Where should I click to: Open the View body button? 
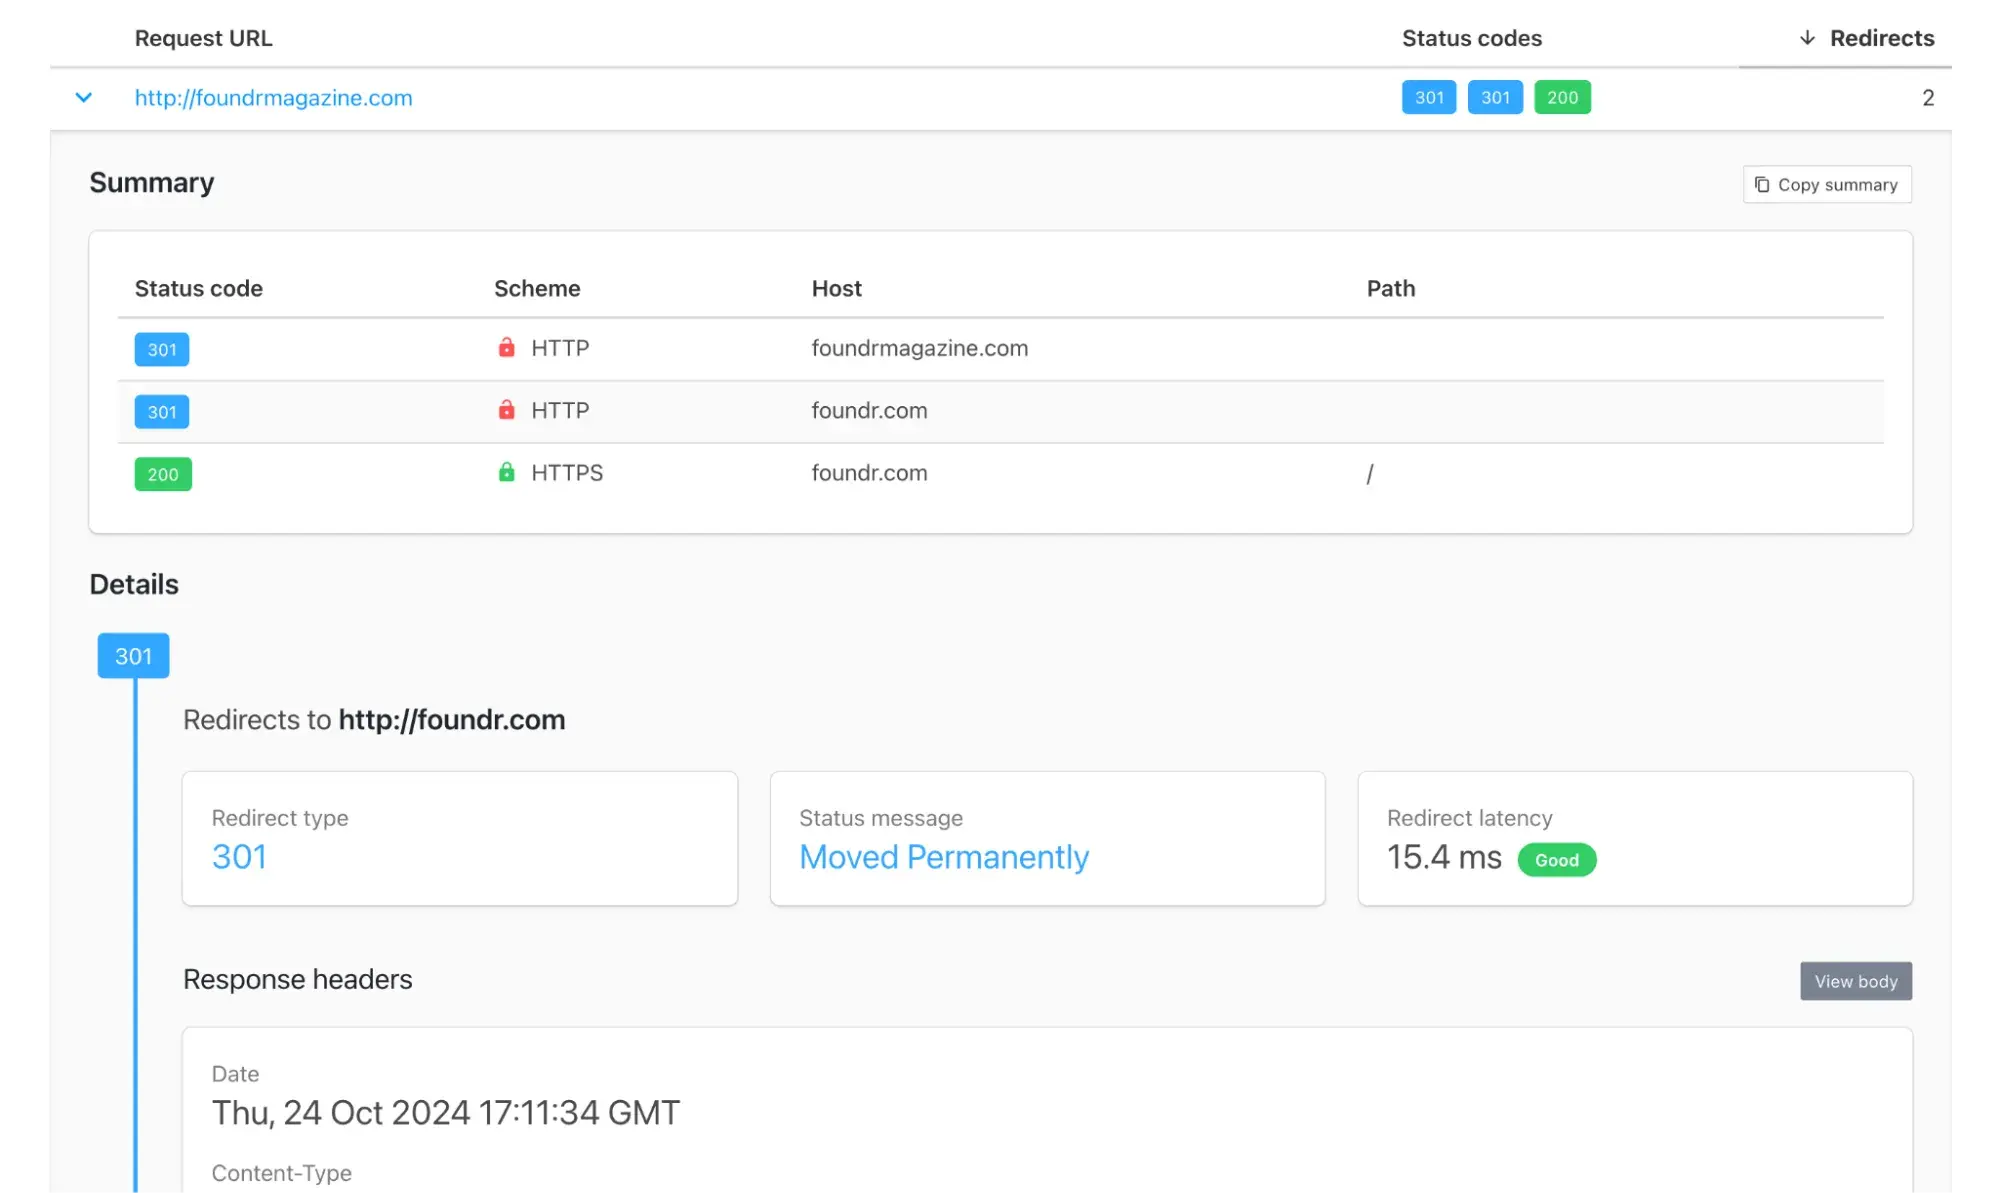click(1856, 982)
